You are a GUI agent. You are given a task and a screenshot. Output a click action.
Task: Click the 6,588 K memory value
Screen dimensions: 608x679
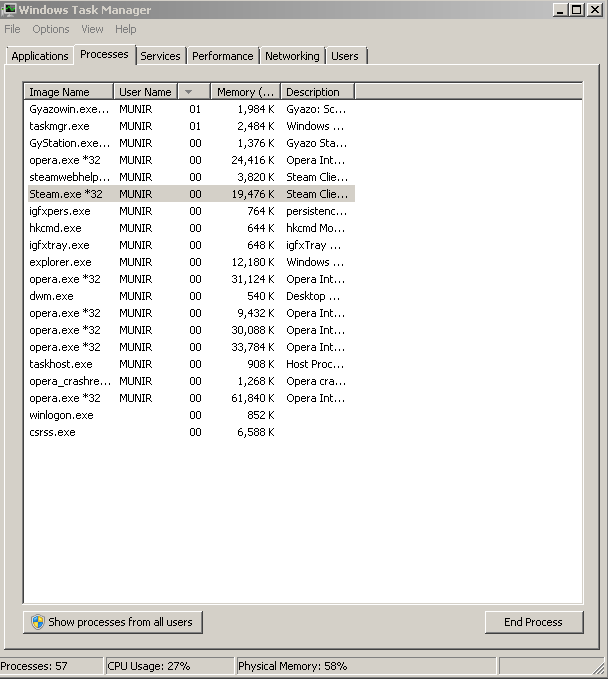tap(255, 432)
